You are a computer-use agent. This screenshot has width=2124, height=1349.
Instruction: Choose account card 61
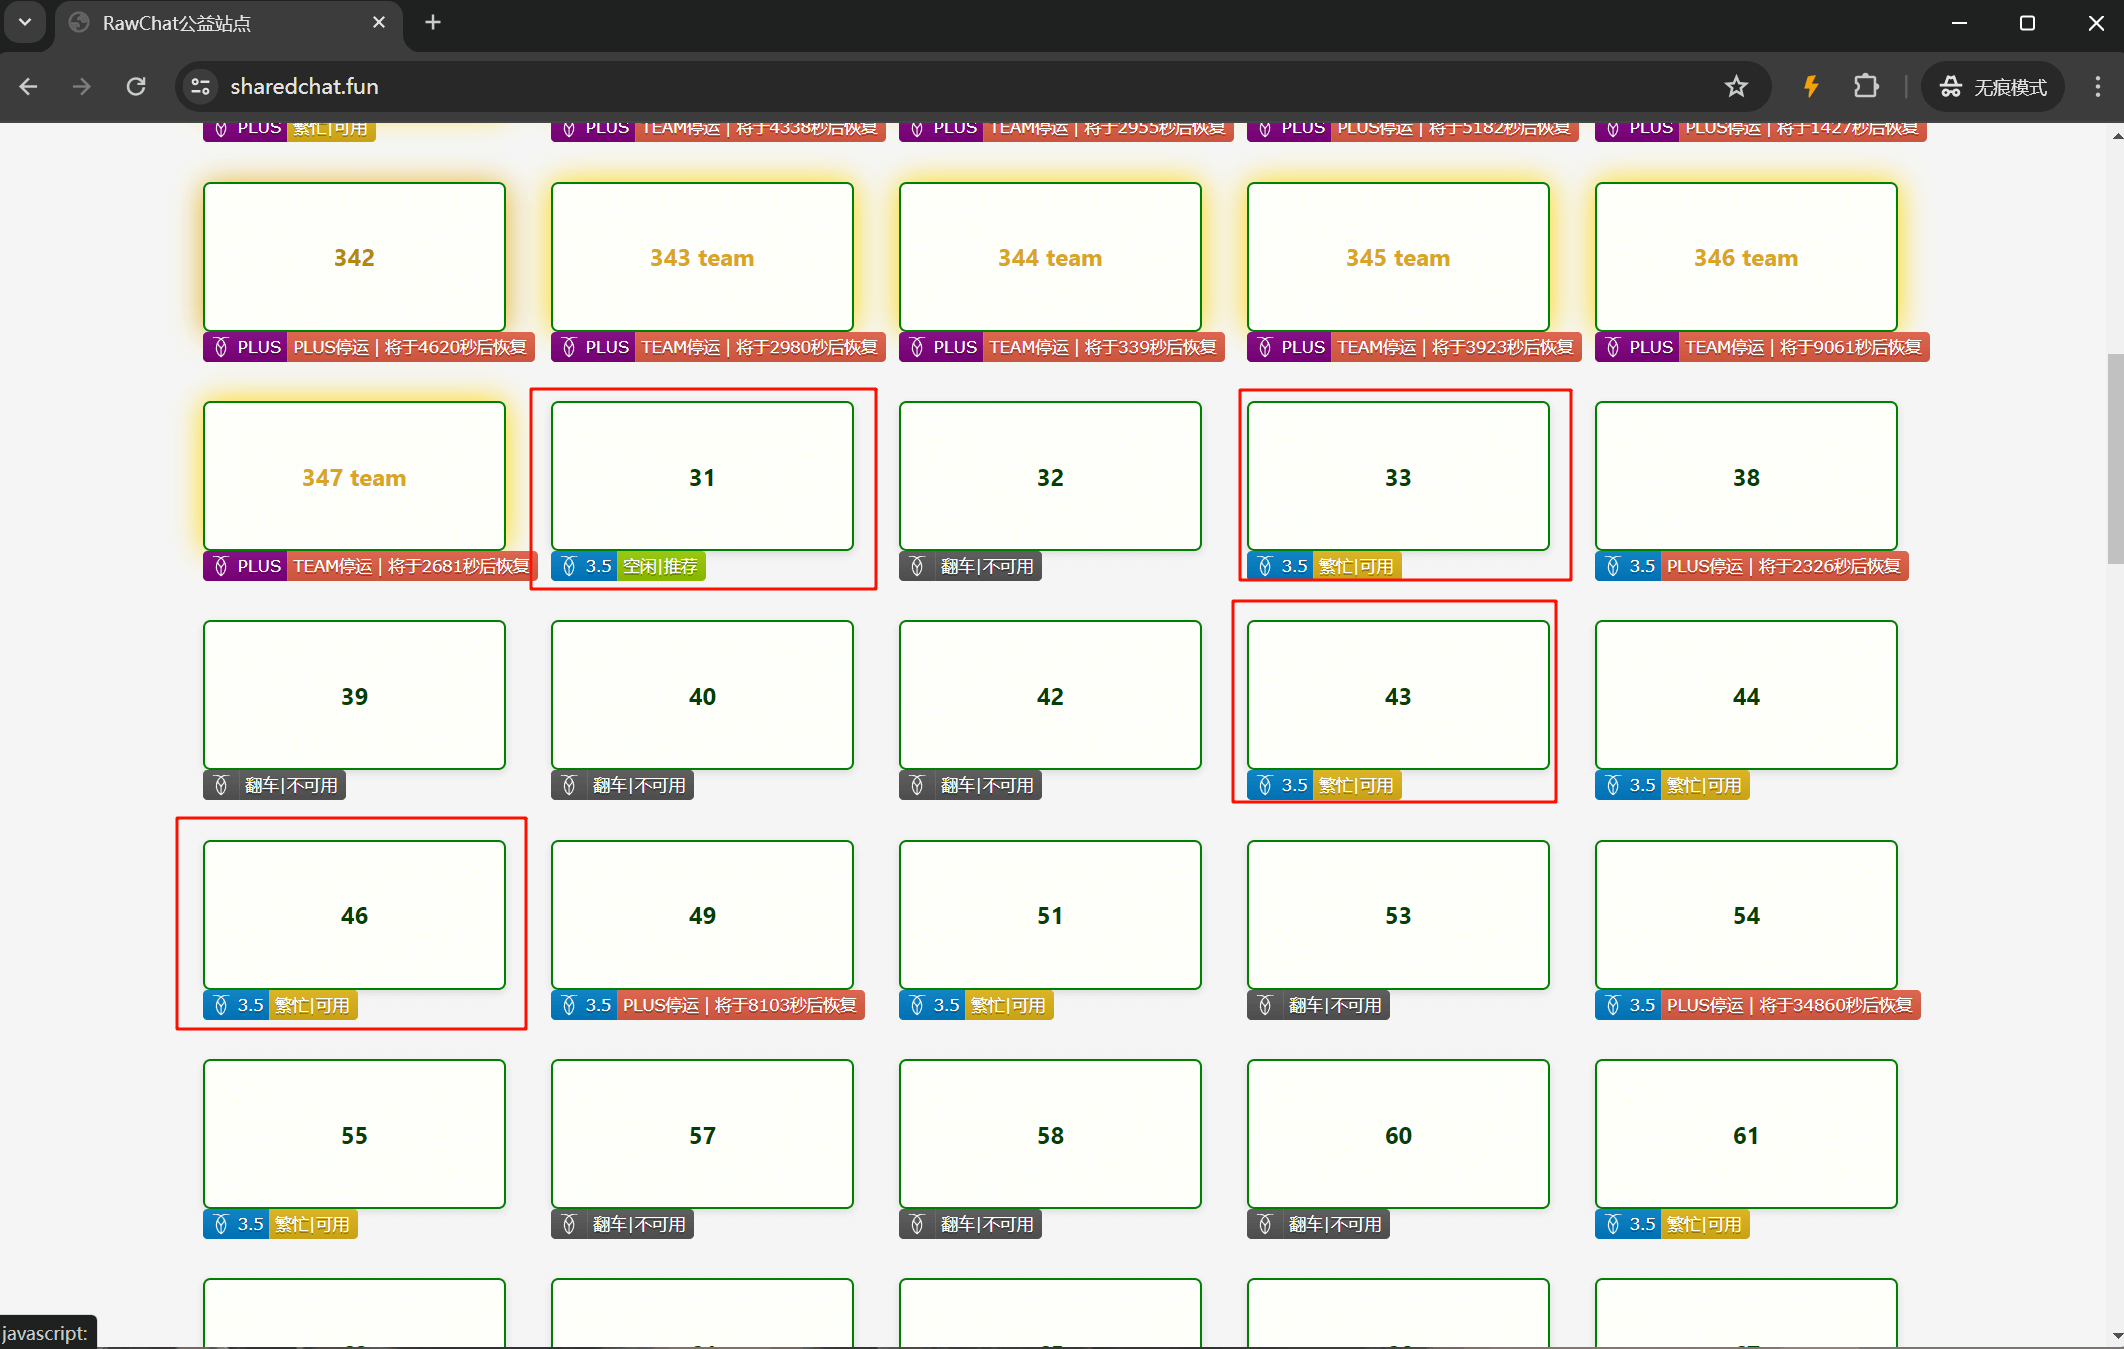[1745, 1134]
